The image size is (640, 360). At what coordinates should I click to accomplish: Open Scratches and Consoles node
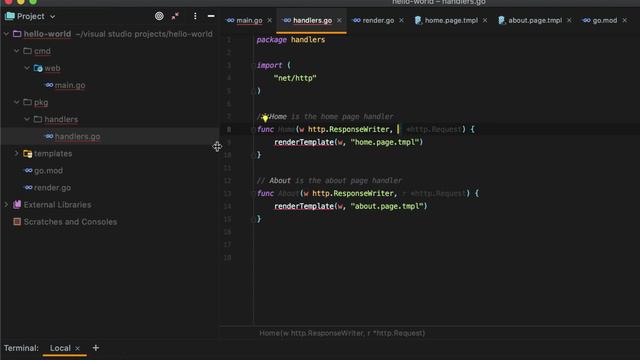tap(70, 222)
